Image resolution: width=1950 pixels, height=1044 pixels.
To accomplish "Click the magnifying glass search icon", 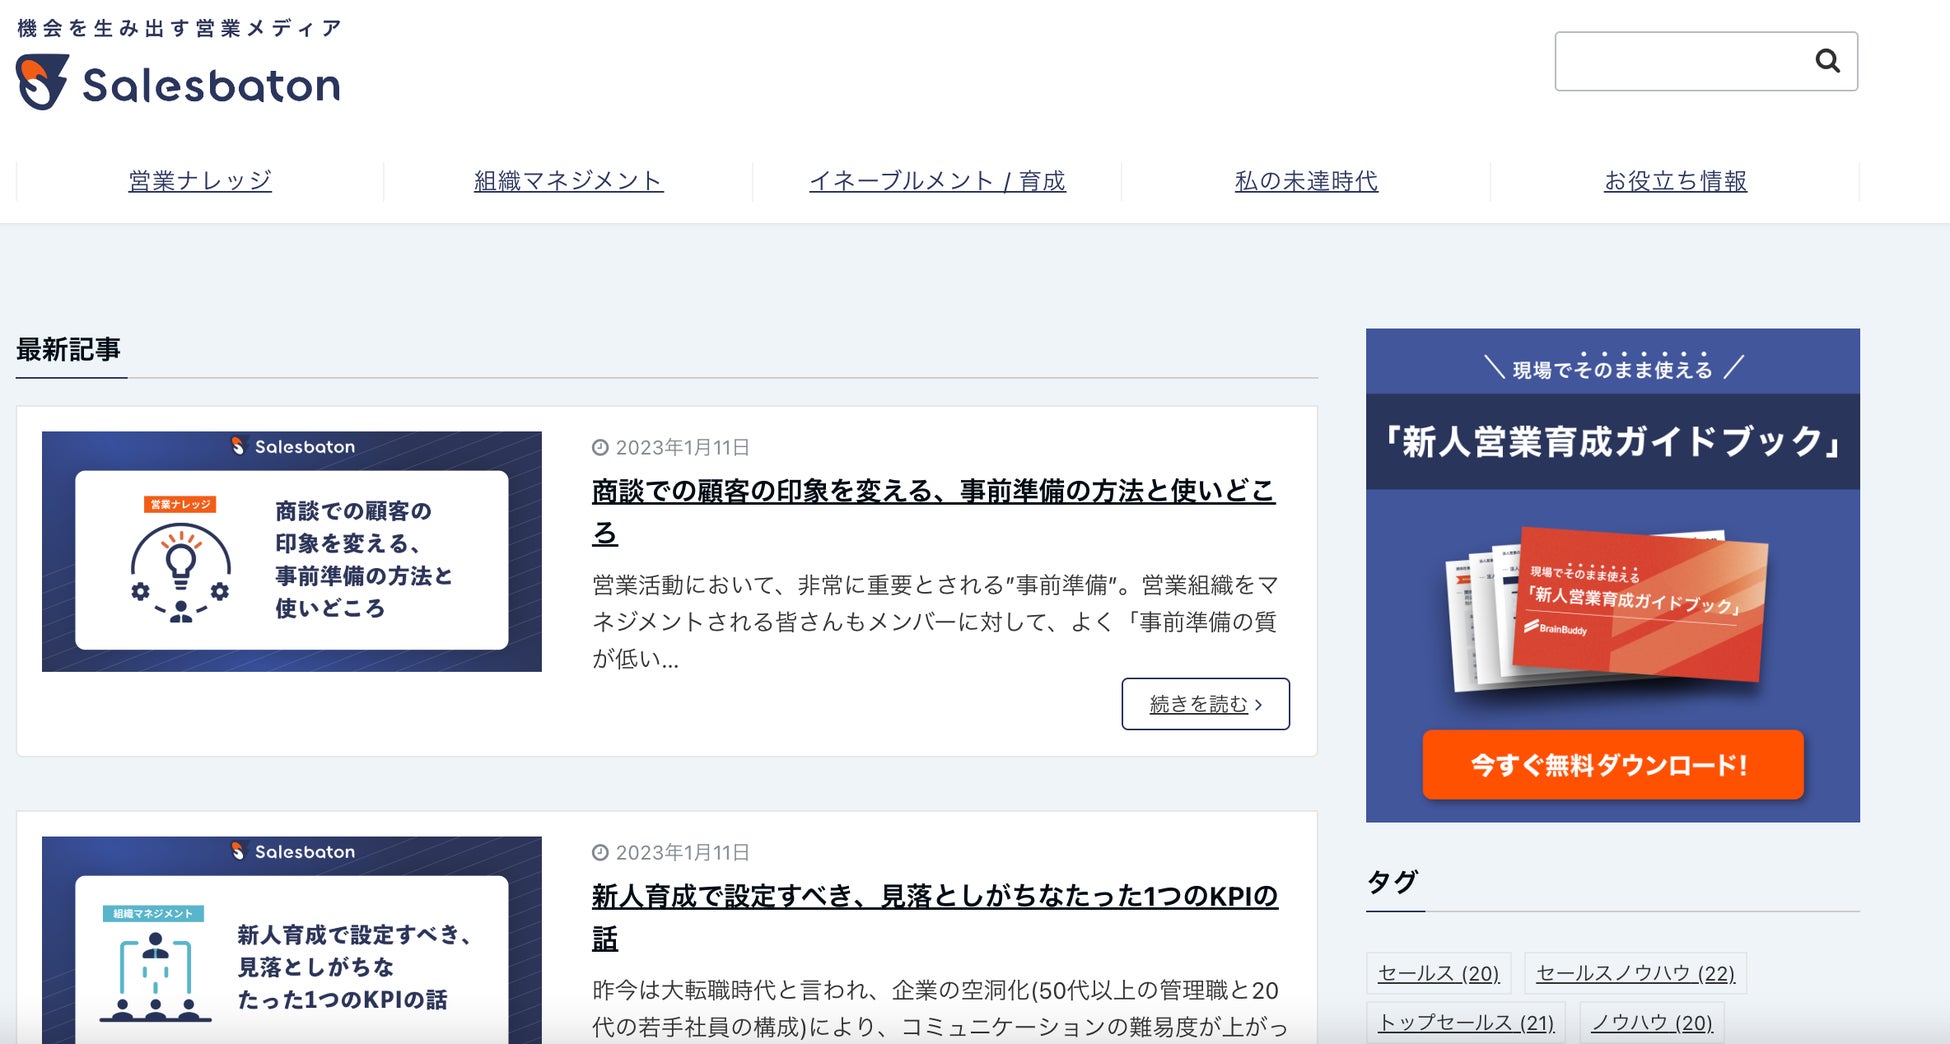I will click(1827, 61).
